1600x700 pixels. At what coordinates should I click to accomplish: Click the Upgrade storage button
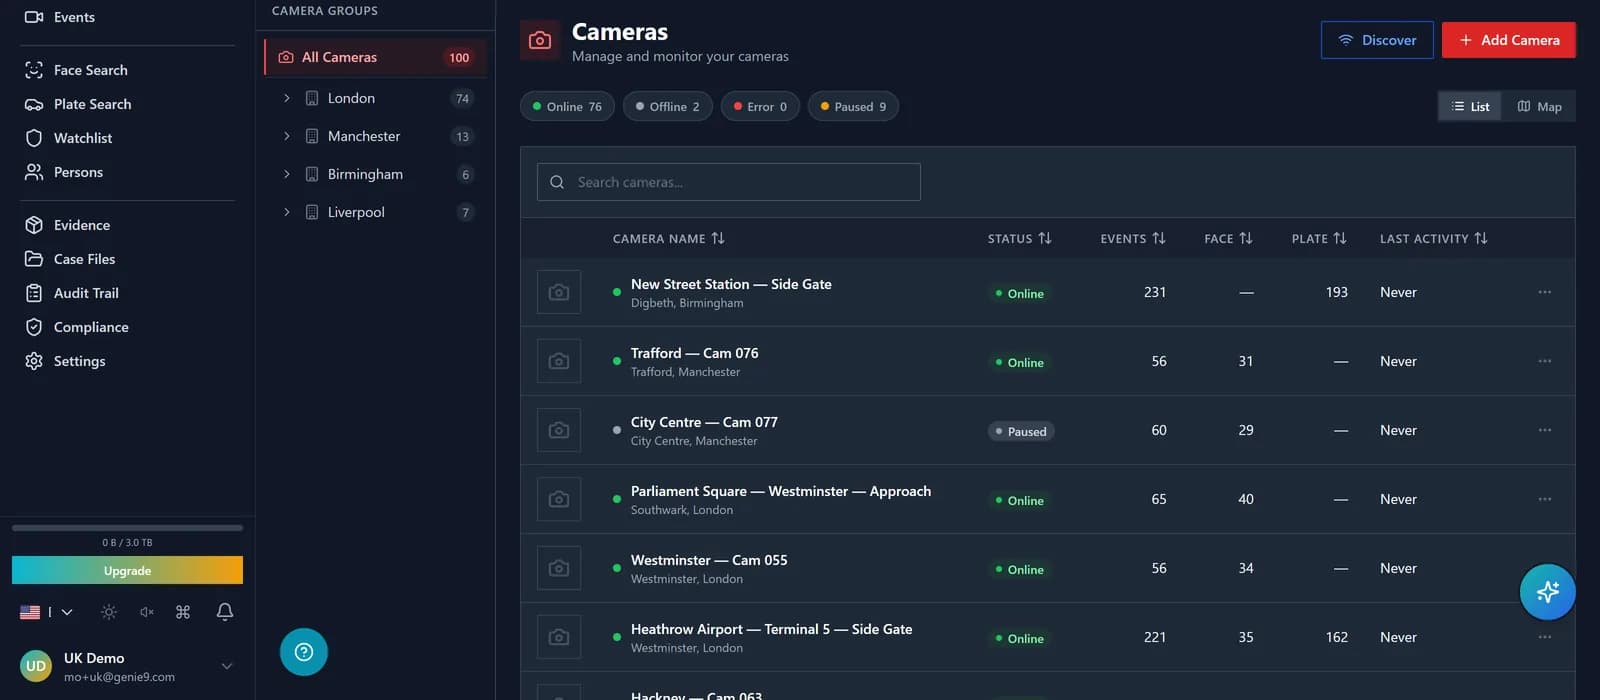[x=127, y=570]
